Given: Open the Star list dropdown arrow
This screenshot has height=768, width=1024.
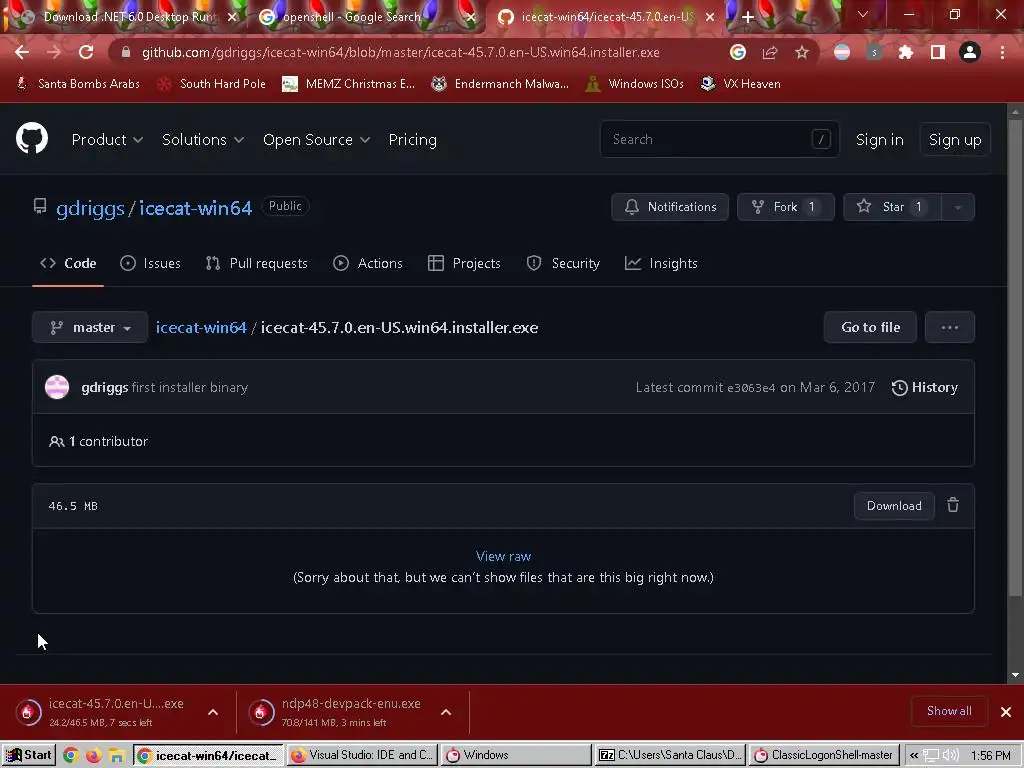Looking at the screenshot, I should (957, 207).
